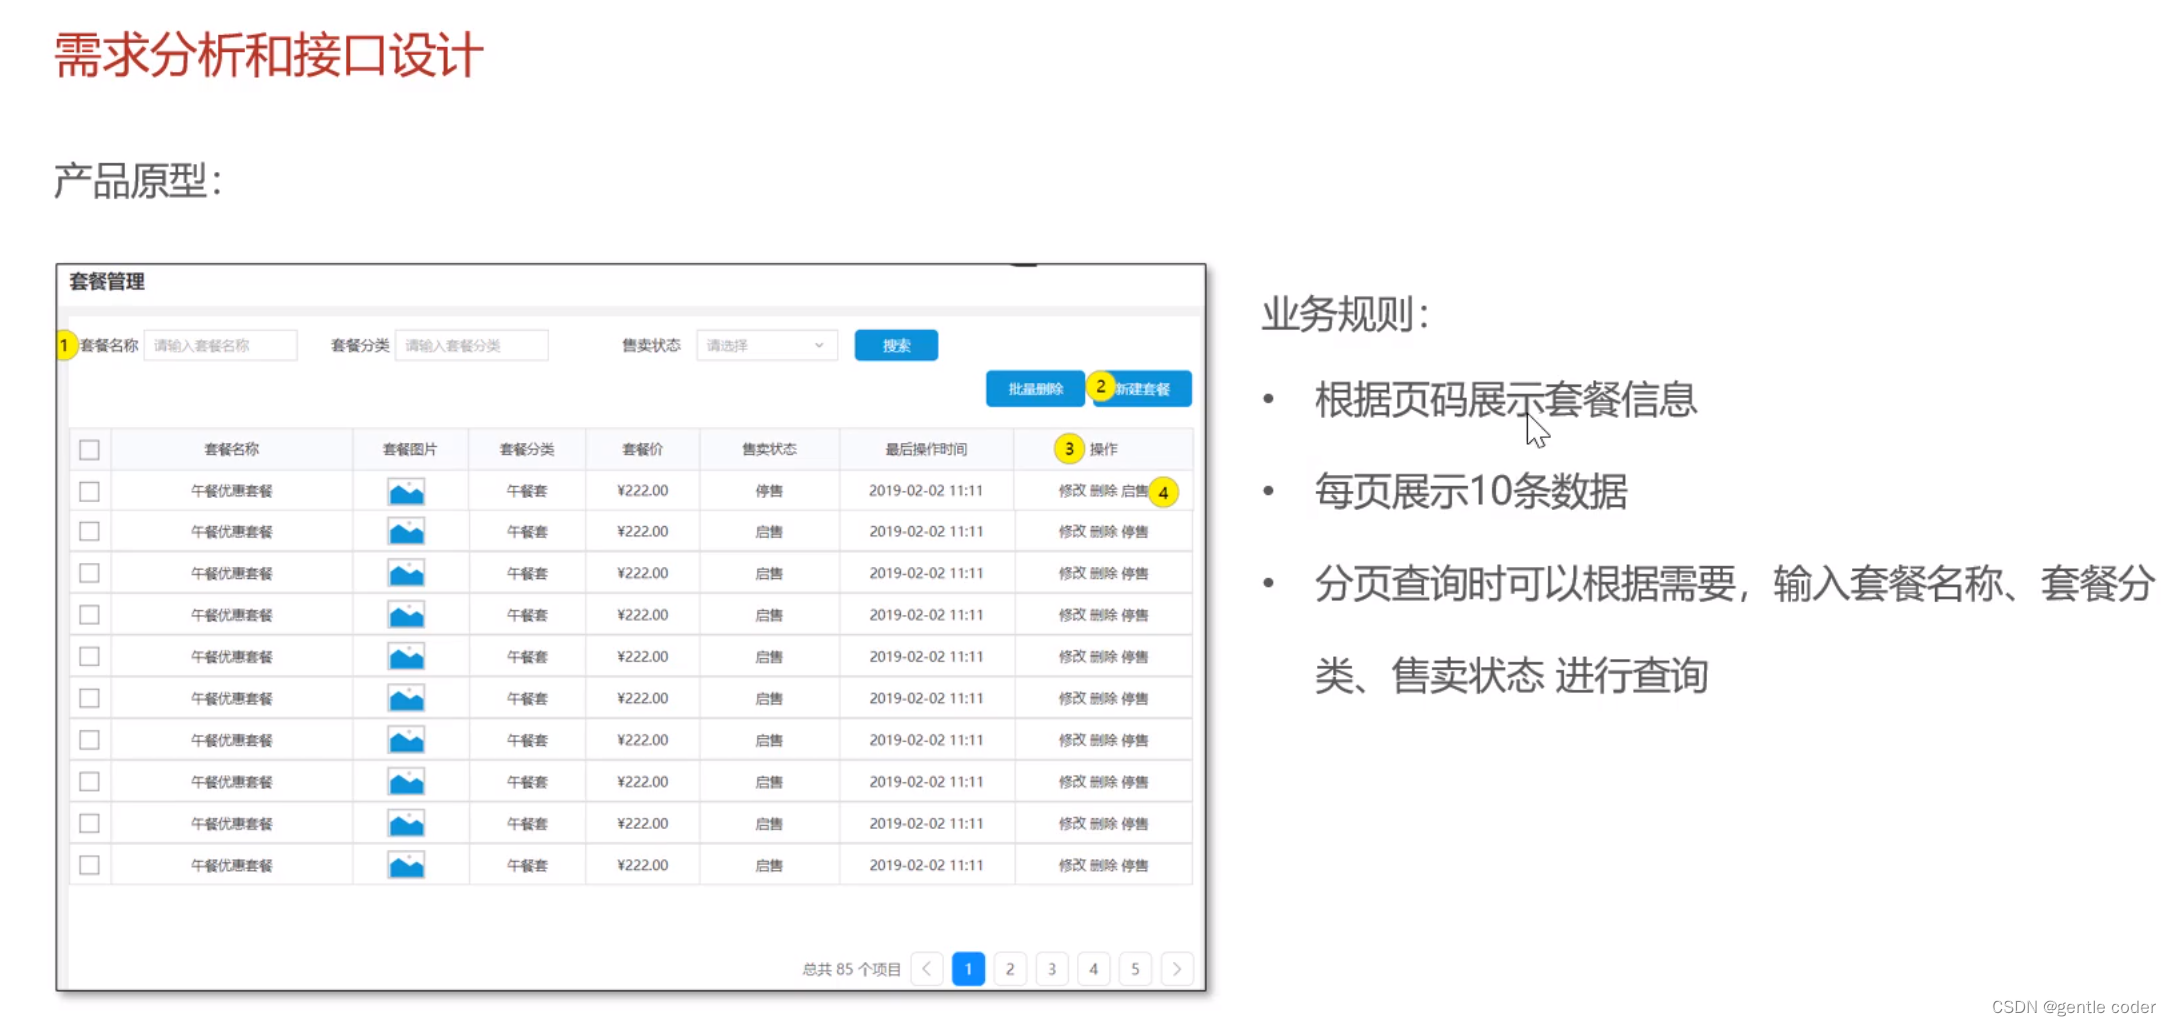Select page 2 in the pagination
Screen dimensions: 2171x1026
(1010, 969)
